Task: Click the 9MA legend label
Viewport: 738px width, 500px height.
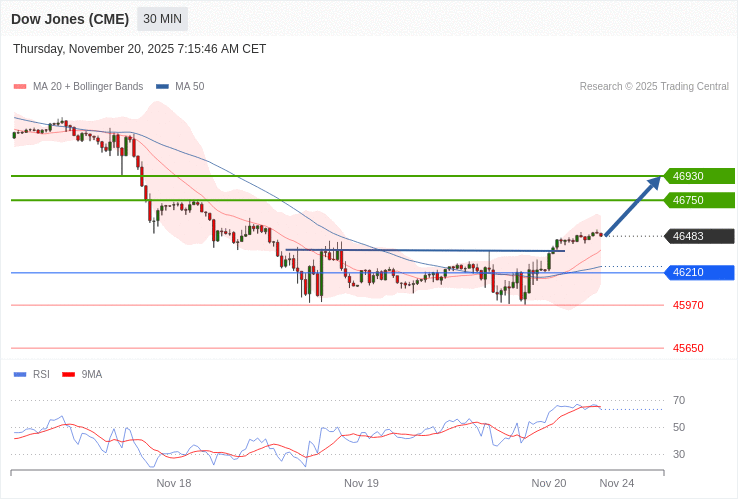Action: pos(92,374)
